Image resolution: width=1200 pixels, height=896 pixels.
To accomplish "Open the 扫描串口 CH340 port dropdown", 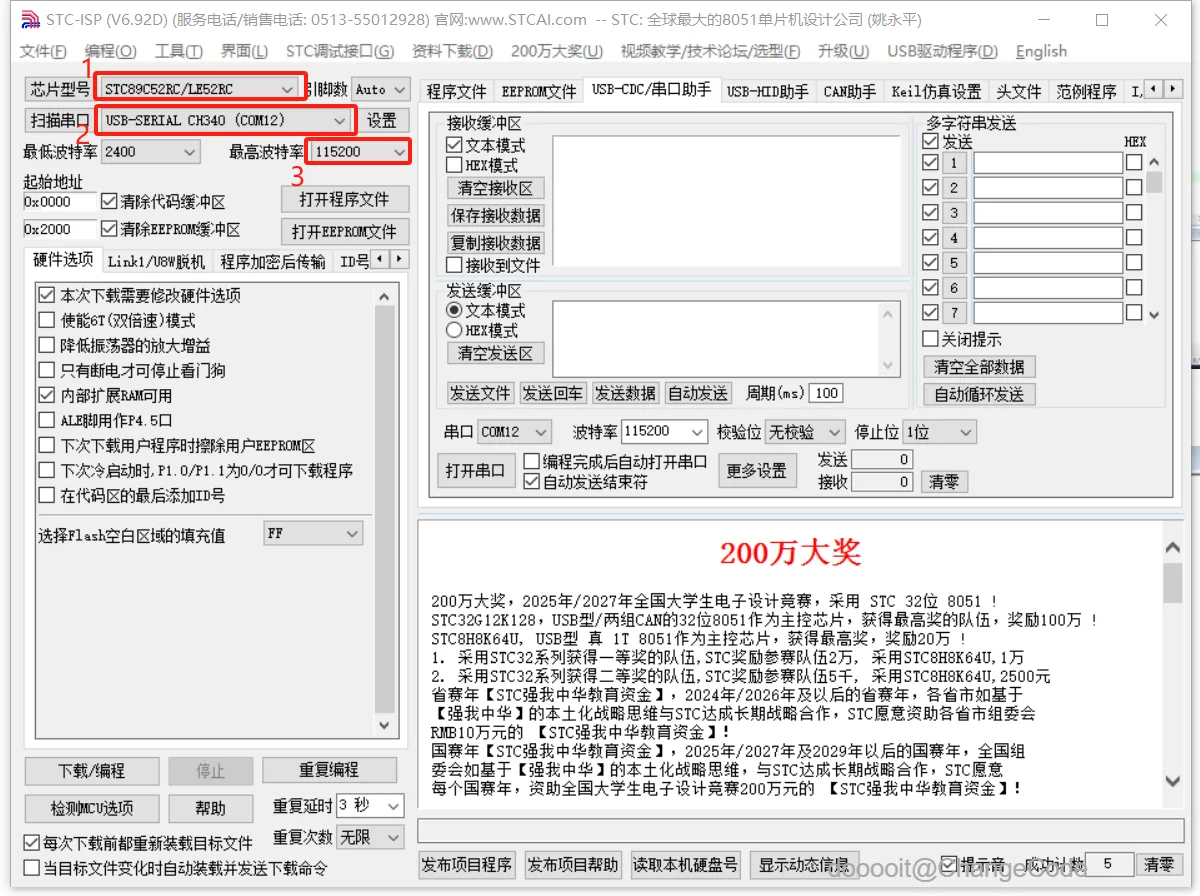I will point(341,120).
